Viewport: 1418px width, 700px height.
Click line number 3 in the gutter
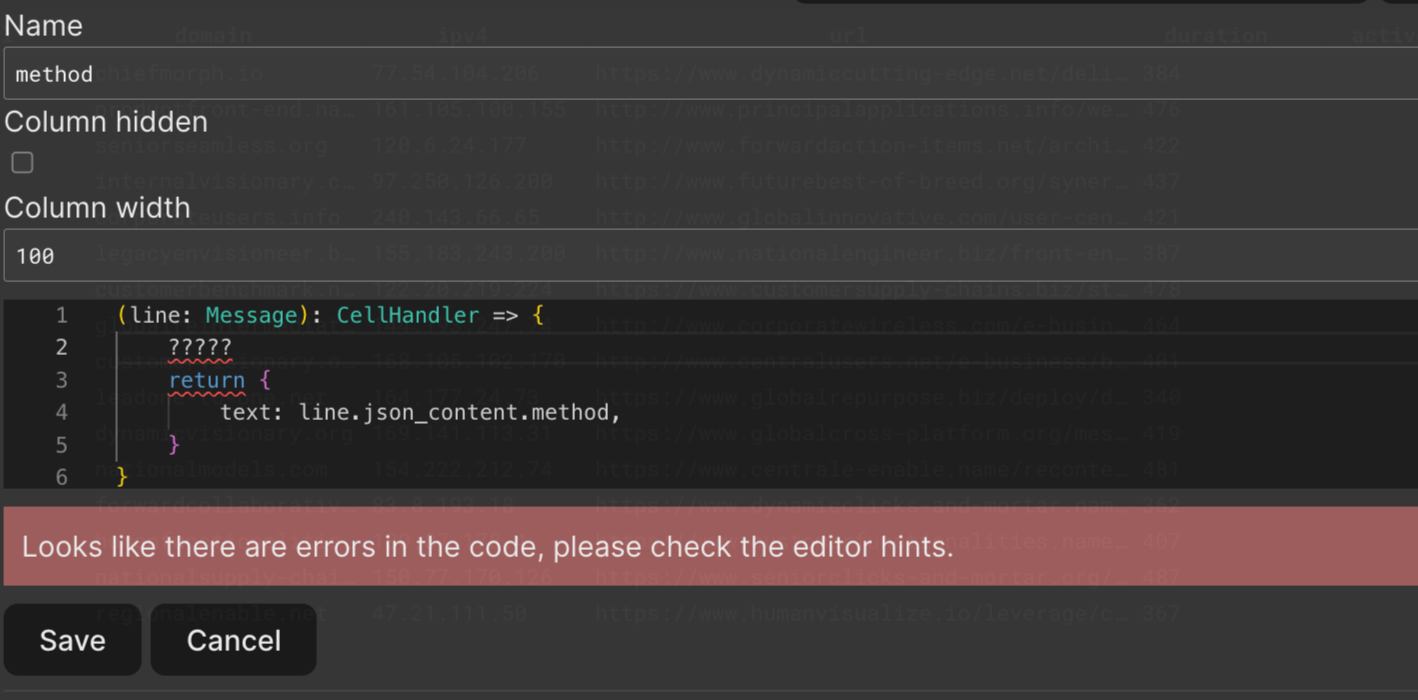61,380
